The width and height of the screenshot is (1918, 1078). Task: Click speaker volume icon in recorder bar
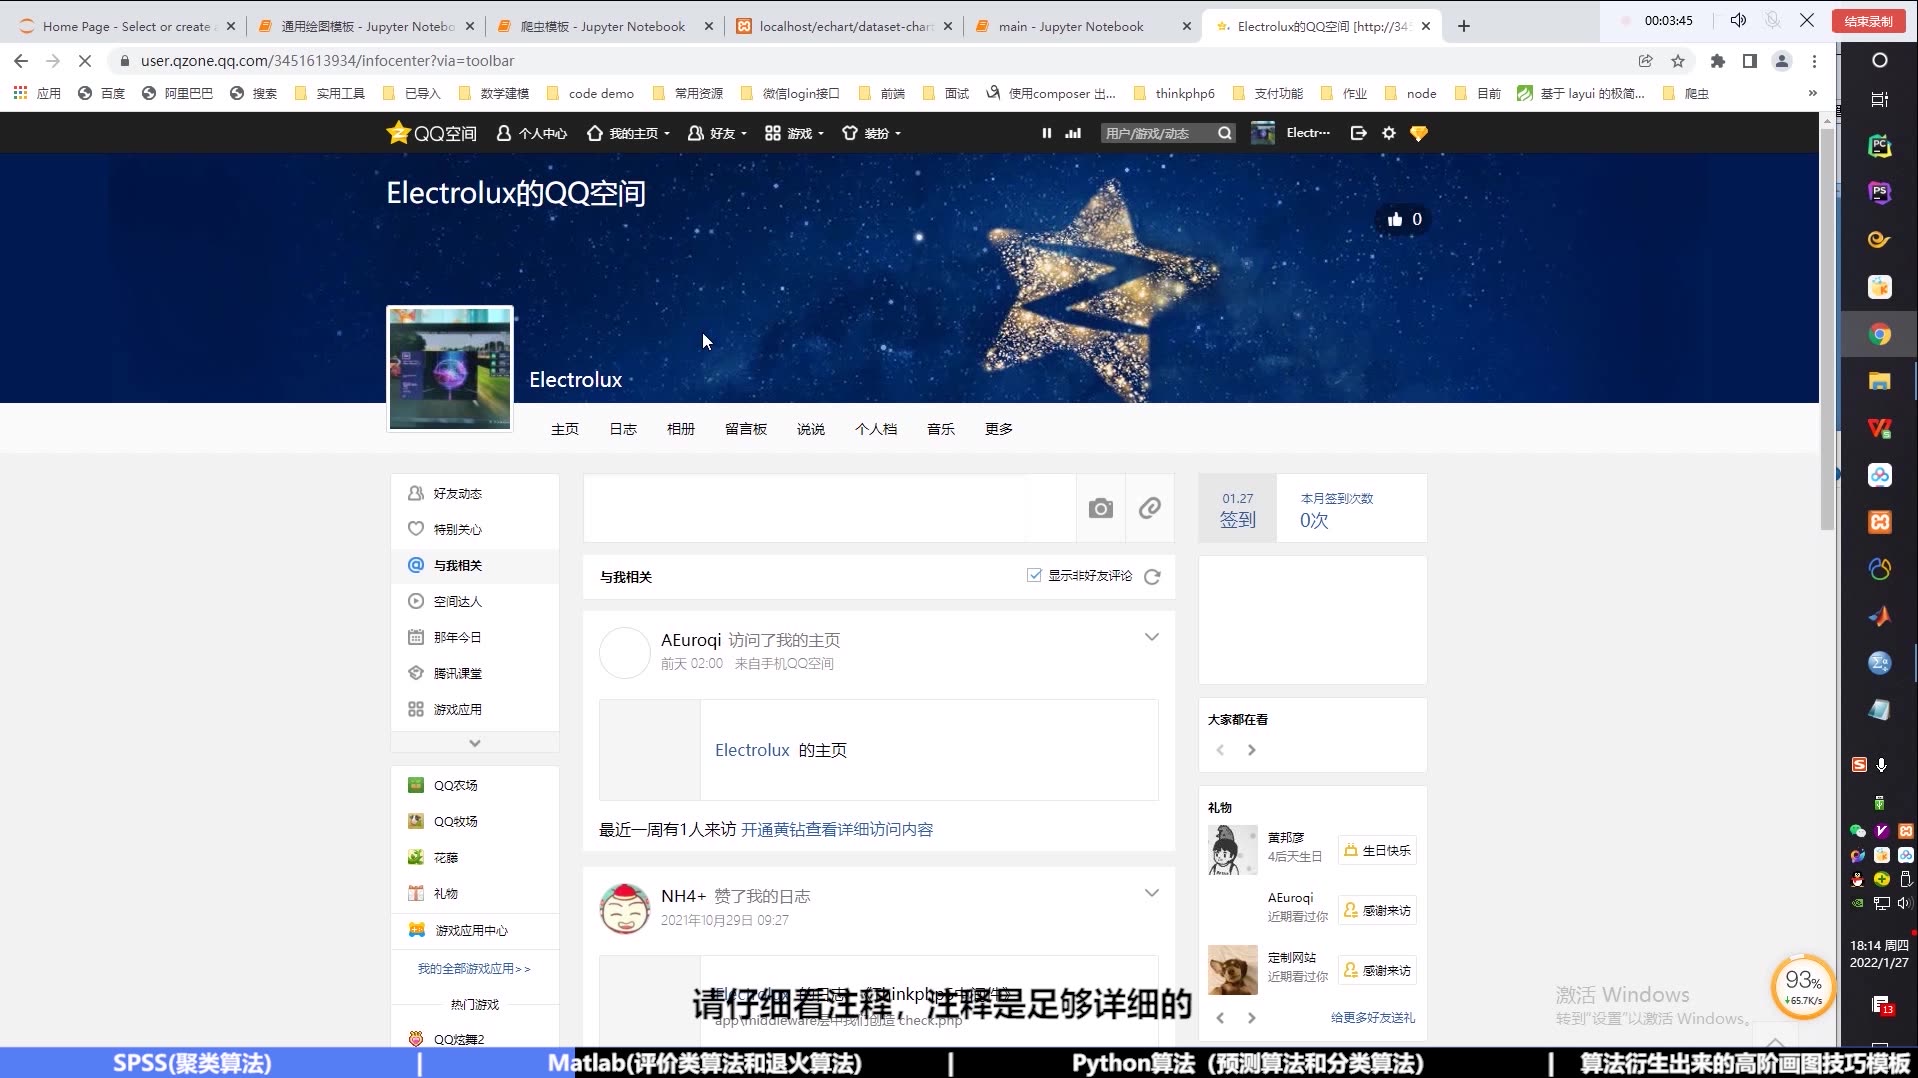point(1739,20)
